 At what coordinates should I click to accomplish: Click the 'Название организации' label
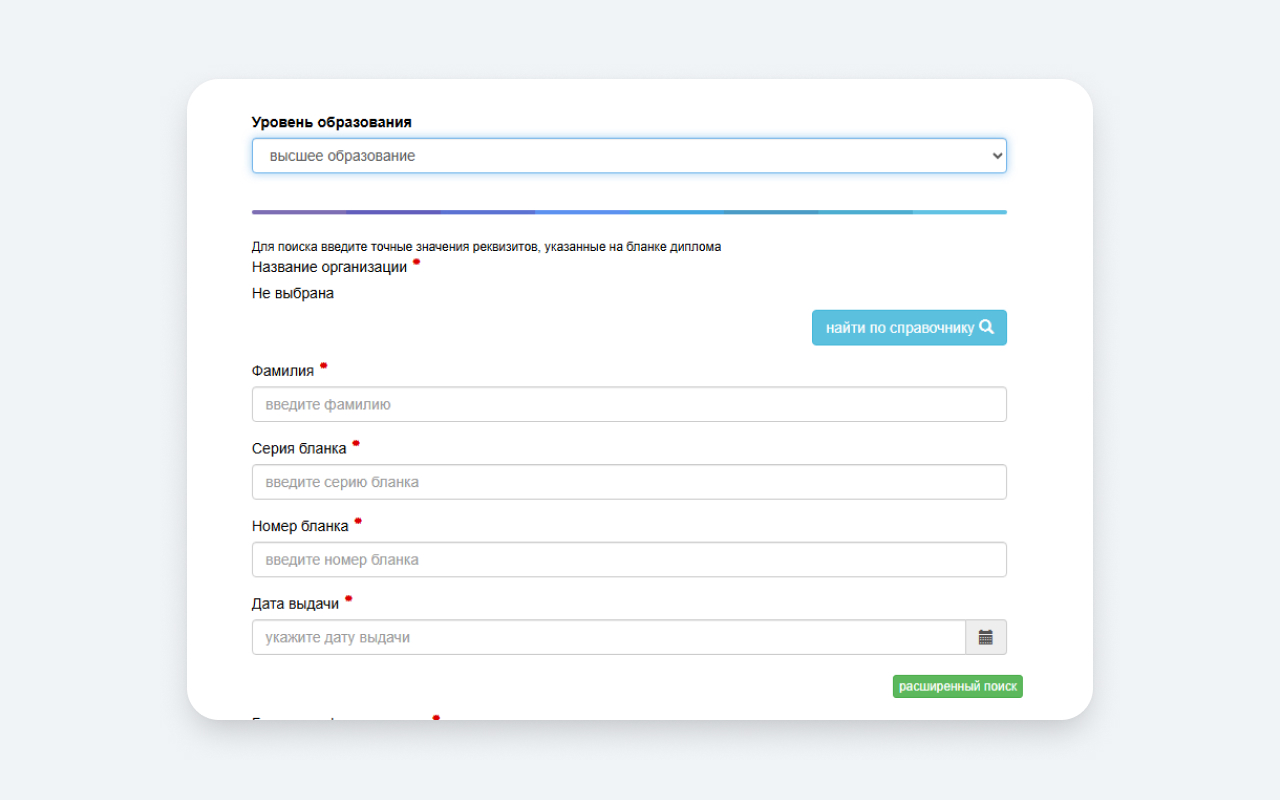329,267
